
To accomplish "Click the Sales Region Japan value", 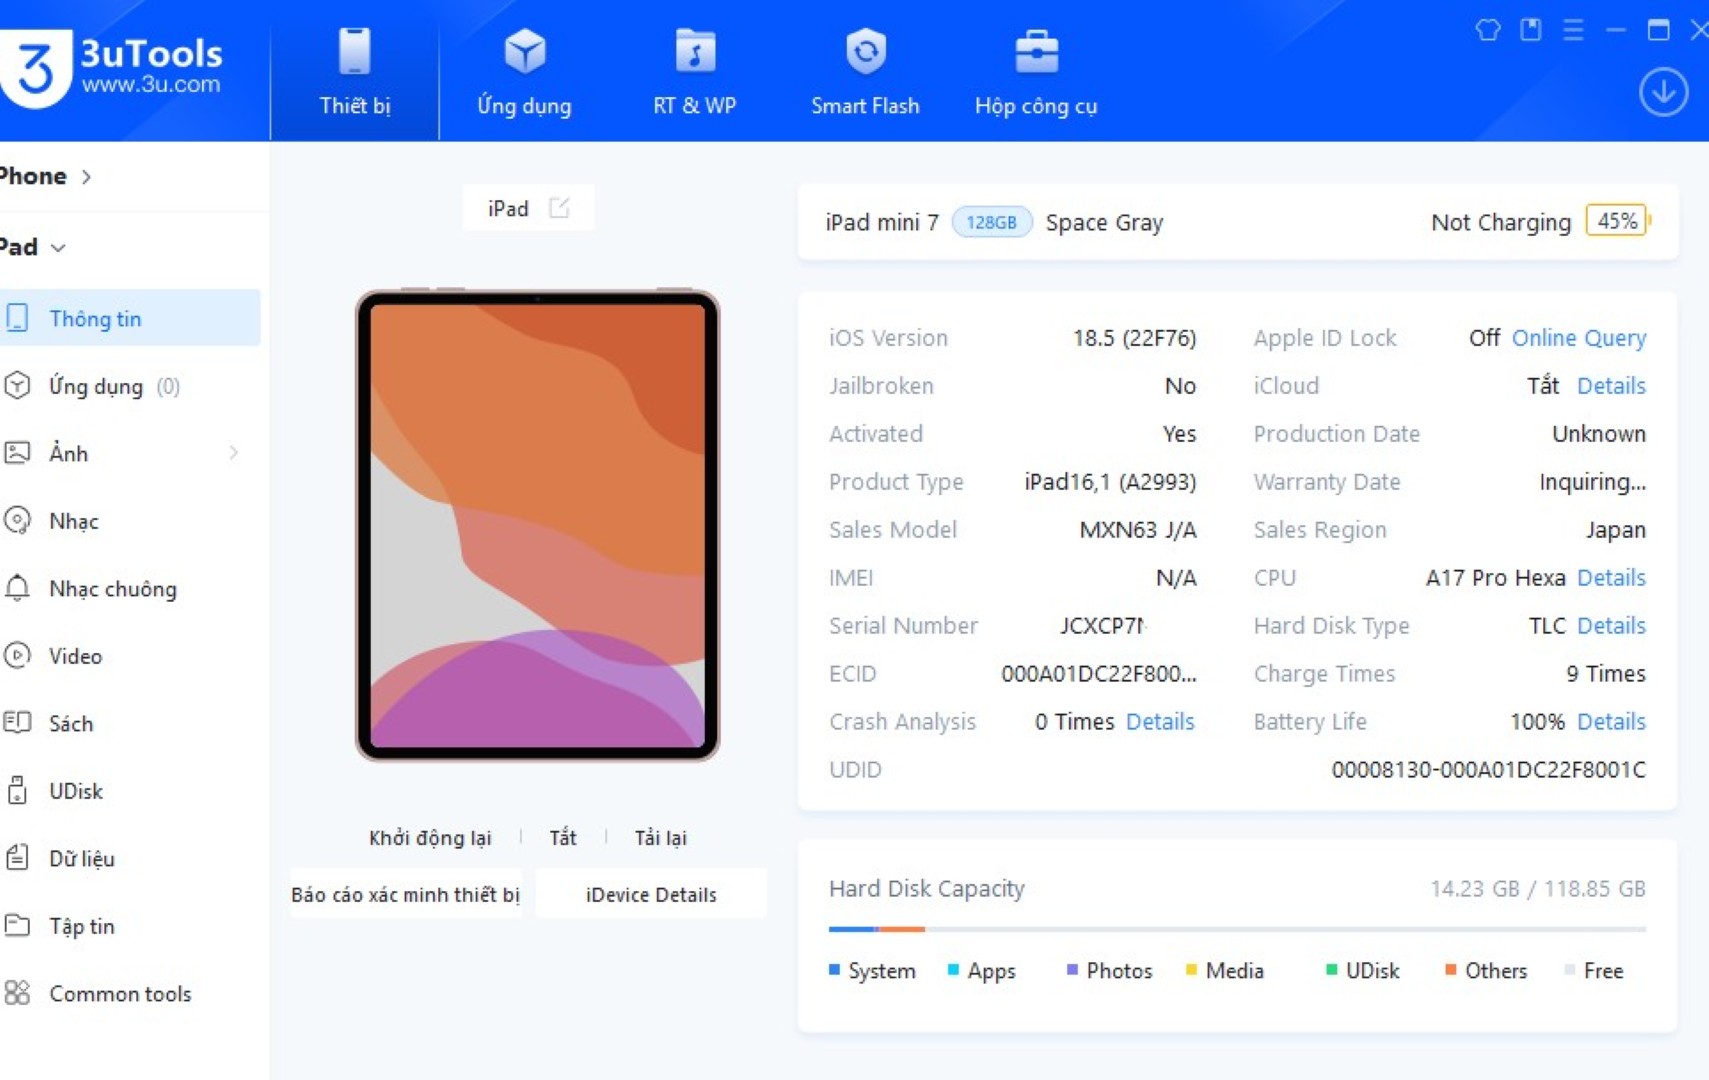I will (x=1615, y=530).
